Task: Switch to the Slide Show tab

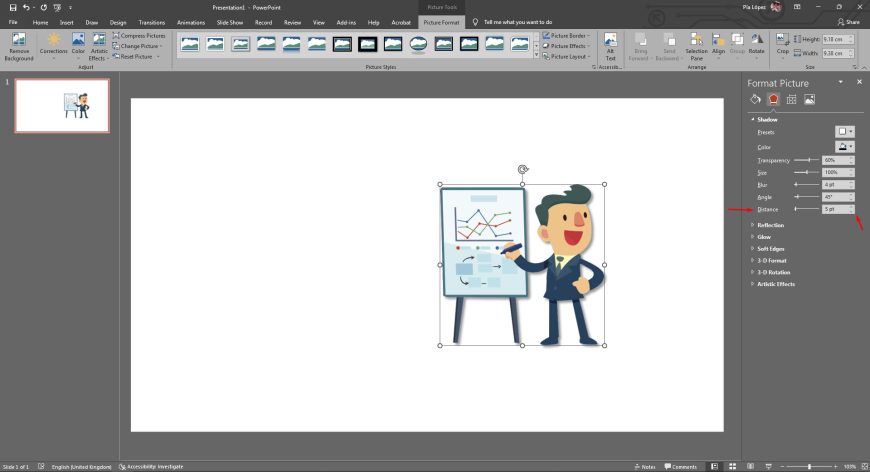Action: pyautogui.click(x=230, y=22)
